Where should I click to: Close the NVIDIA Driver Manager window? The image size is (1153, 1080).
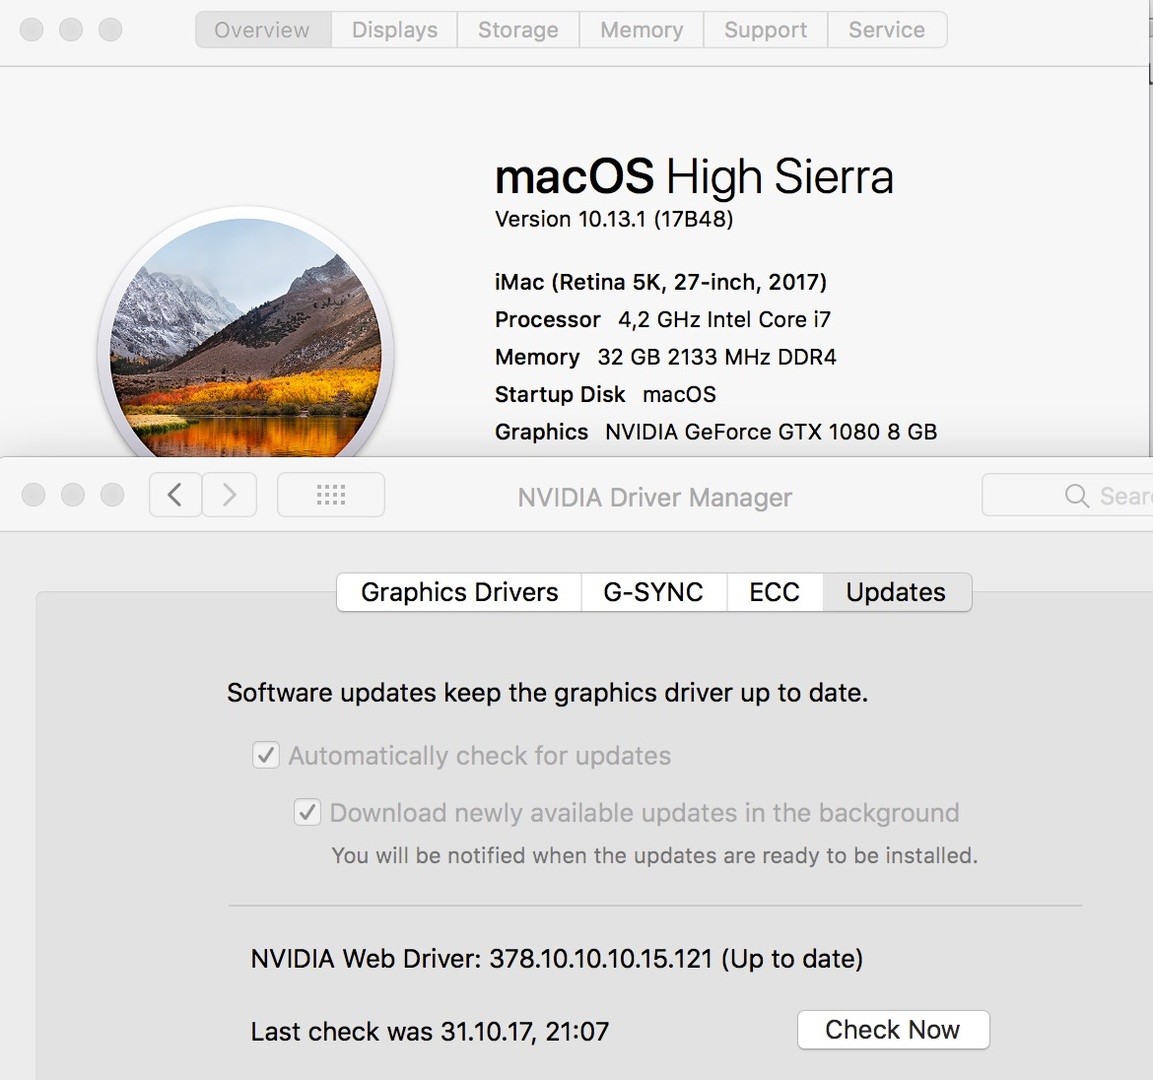[34, 495]
